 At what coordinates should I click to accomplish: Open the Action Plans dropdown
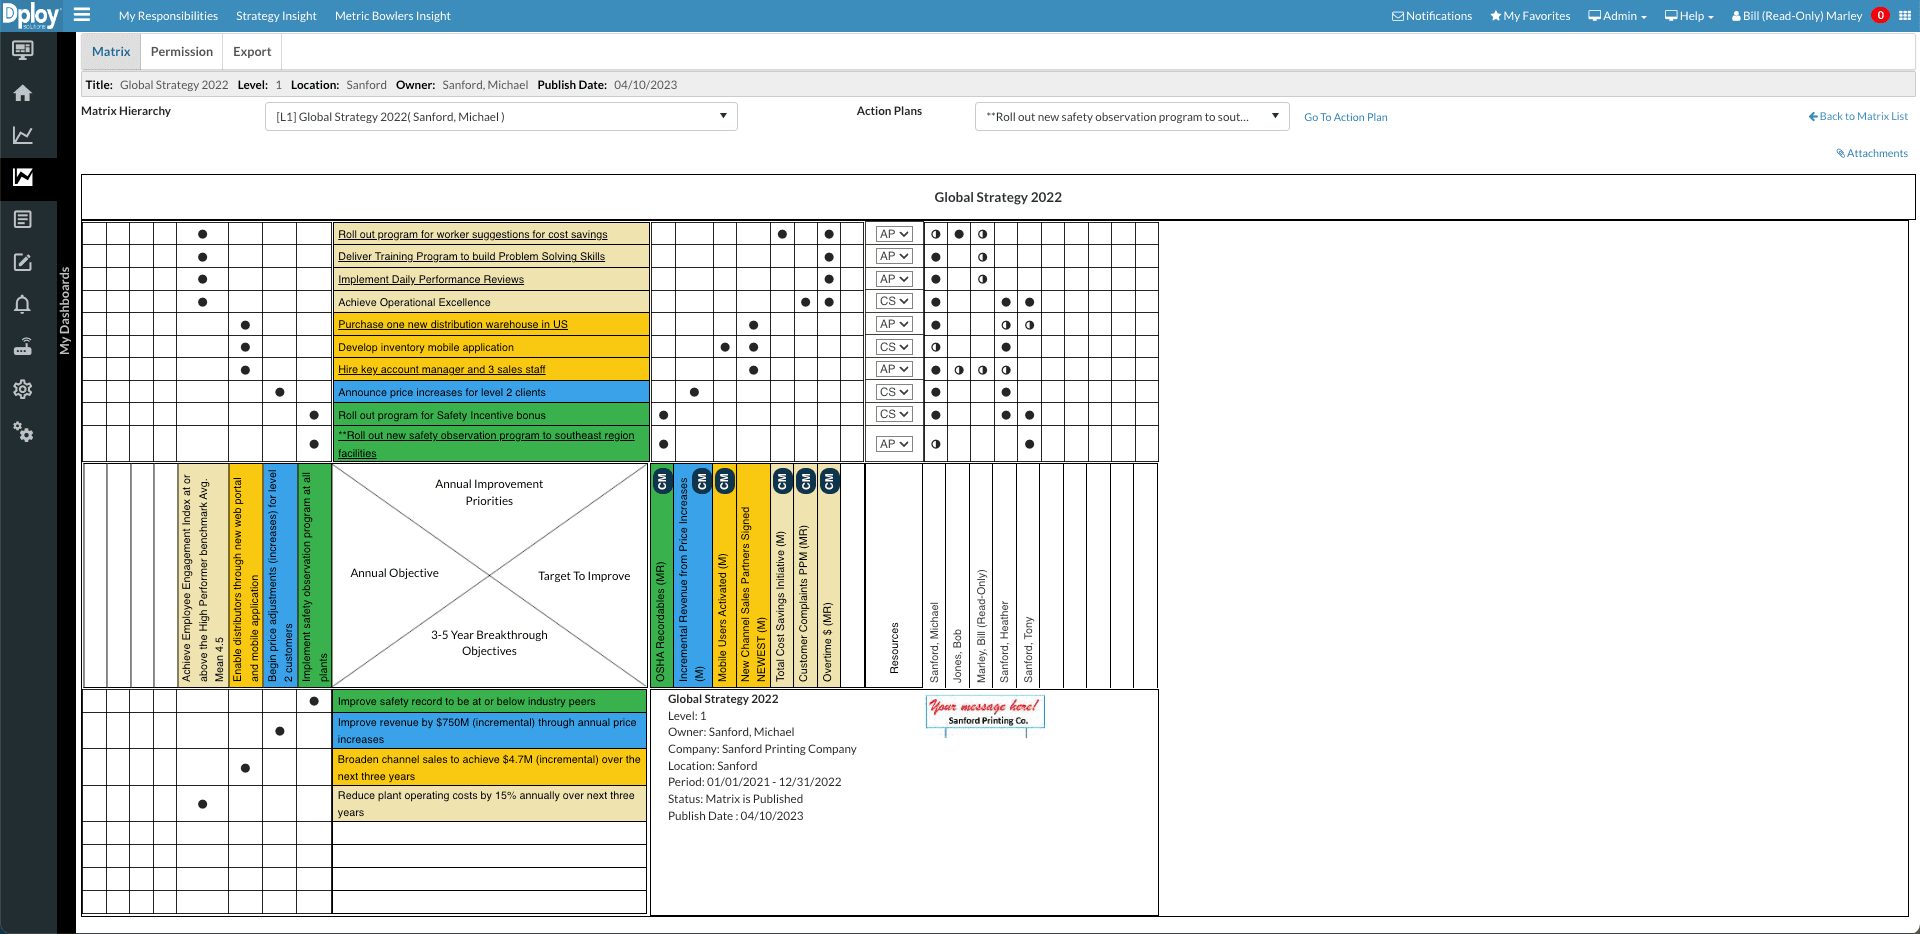coord(1131,117)
